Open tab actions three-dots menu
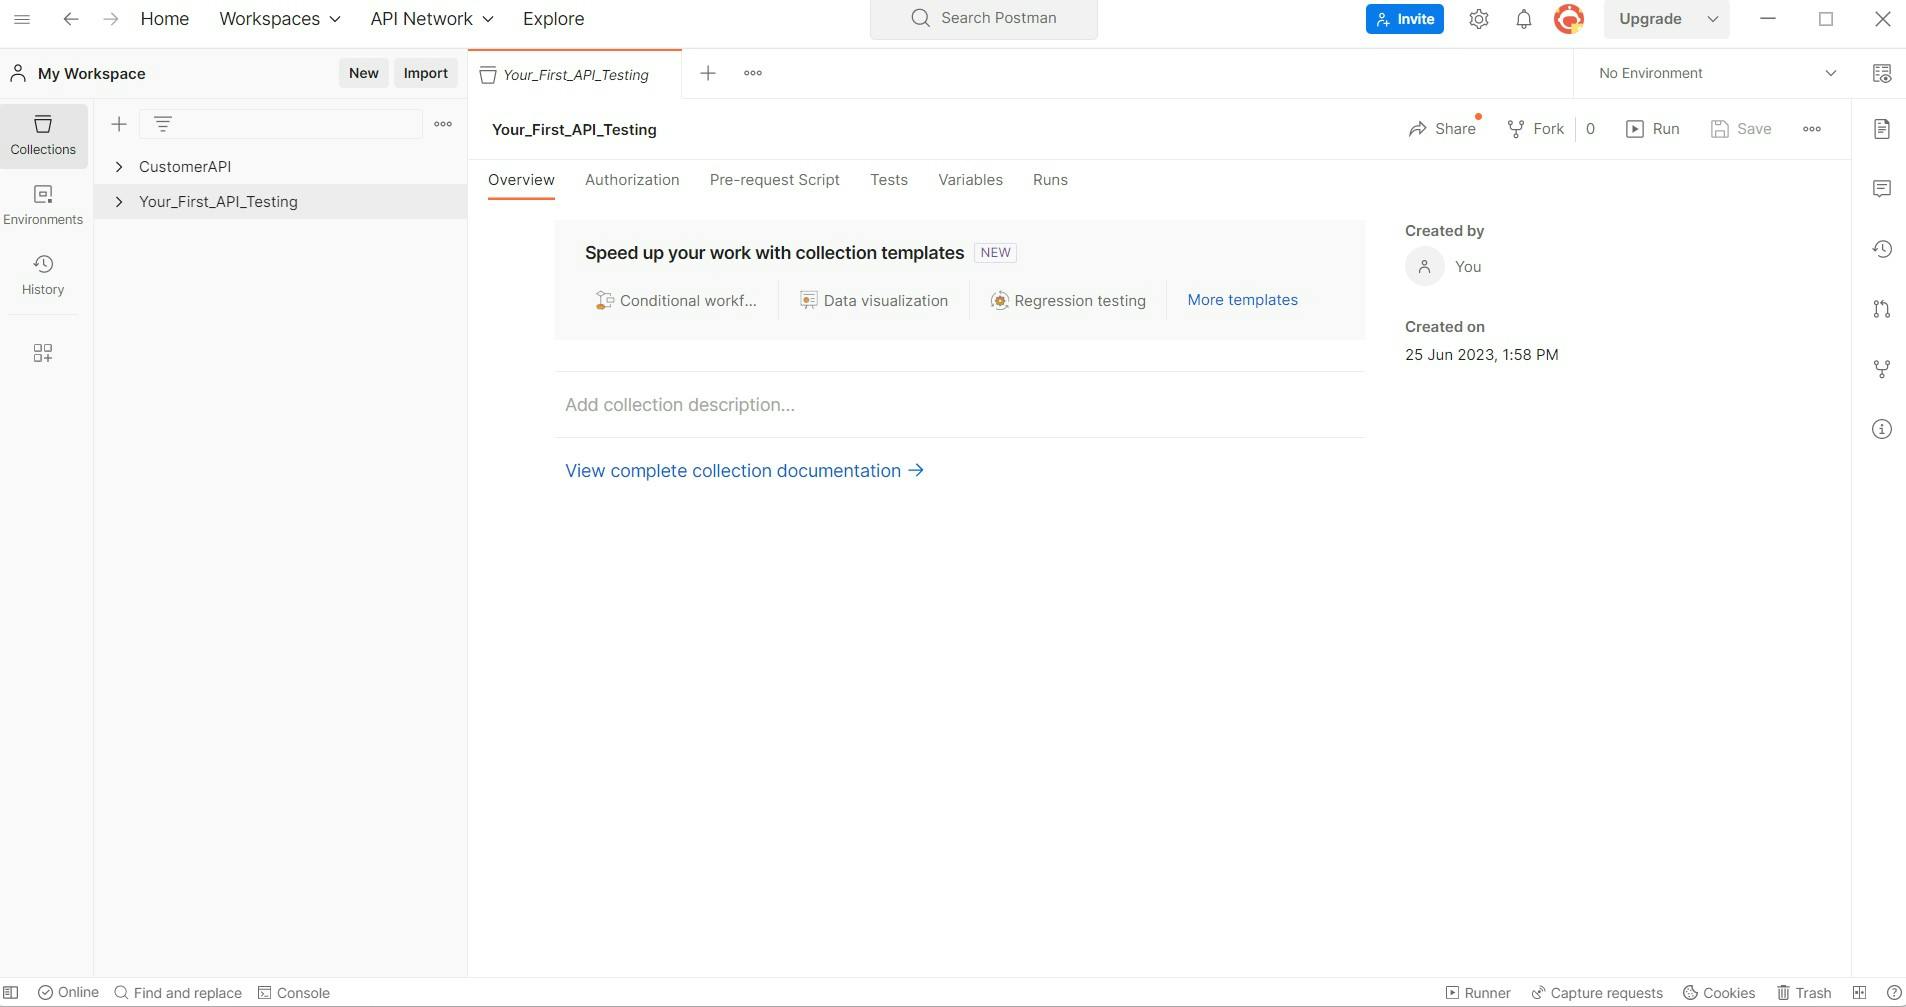 tap(753, 73)
